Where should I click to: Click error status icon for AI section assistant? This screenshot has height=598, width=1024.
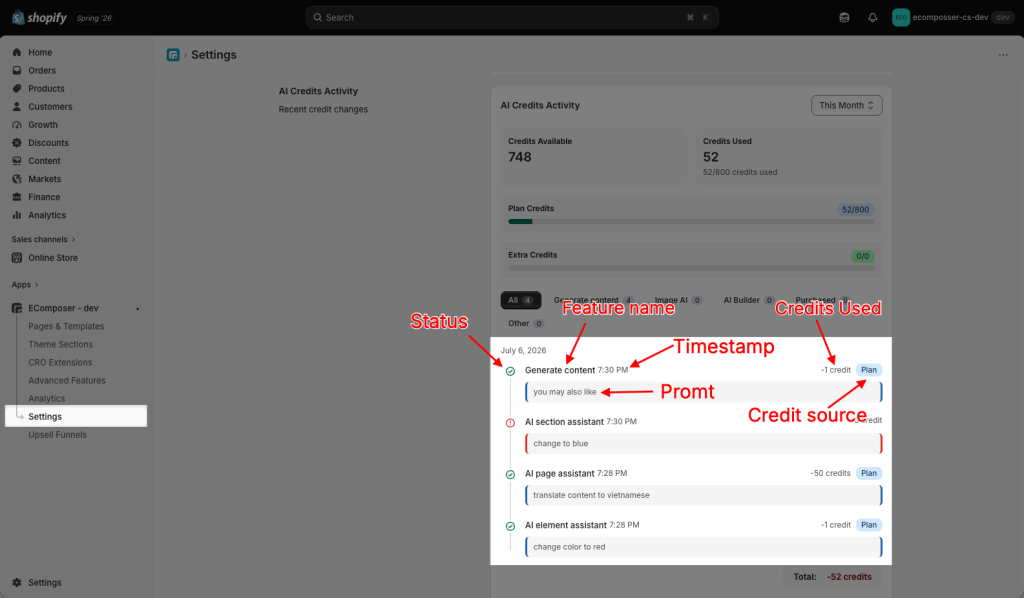[x=511, y=422]
